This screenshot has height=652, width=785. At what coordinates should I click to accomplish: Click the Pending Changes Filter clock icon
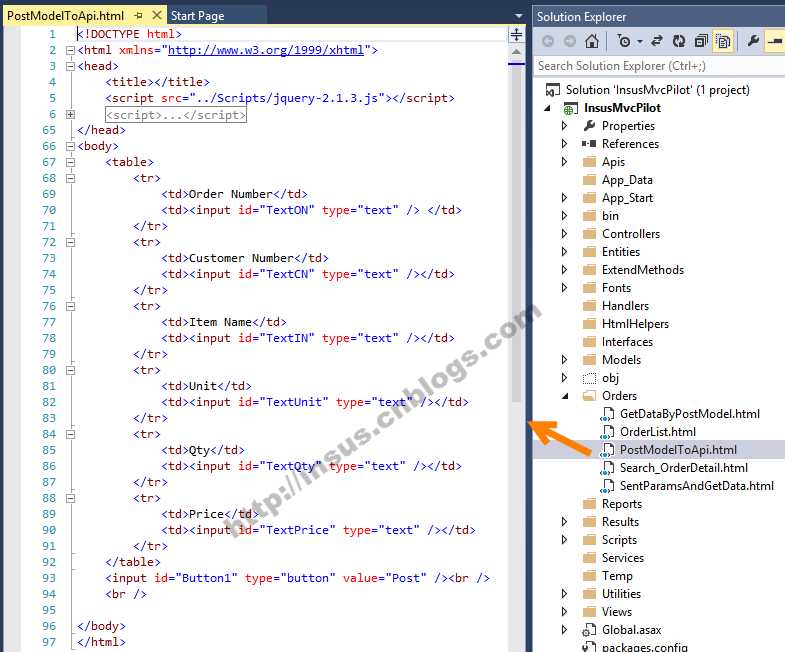click(624, 41)
